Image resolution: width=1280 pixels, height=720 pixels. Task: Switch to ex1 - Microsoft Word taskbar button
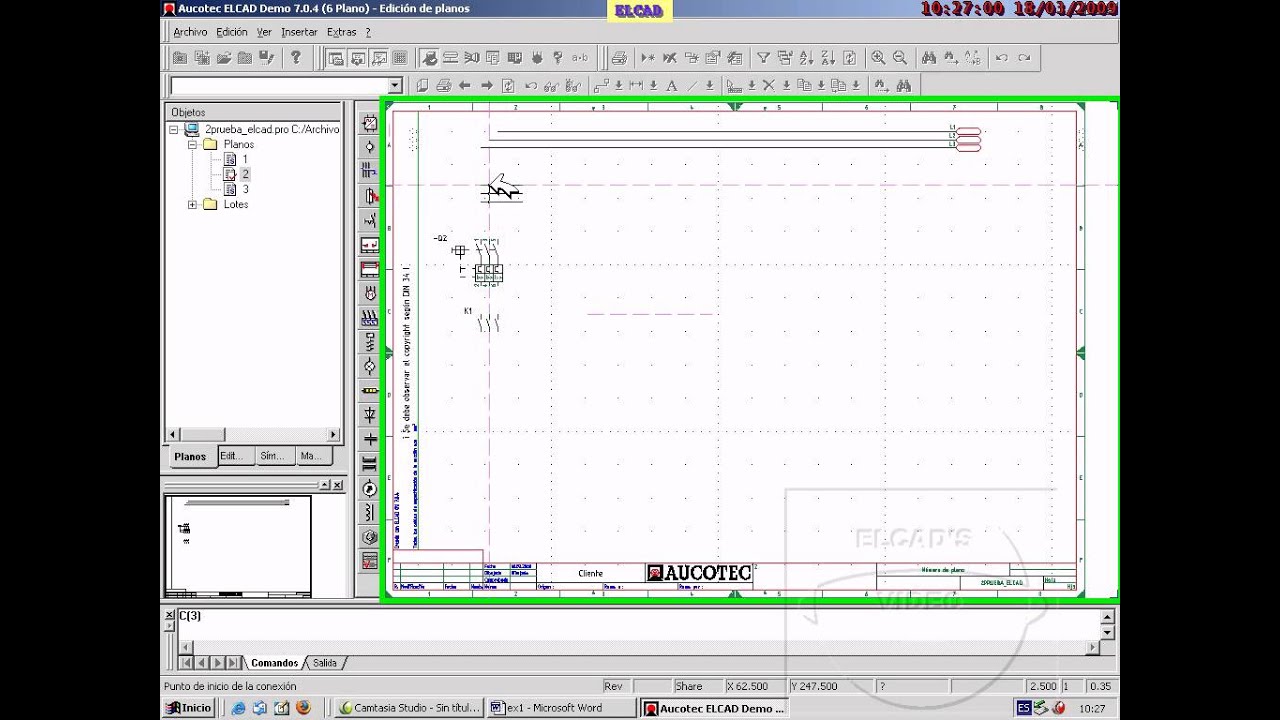562,708
